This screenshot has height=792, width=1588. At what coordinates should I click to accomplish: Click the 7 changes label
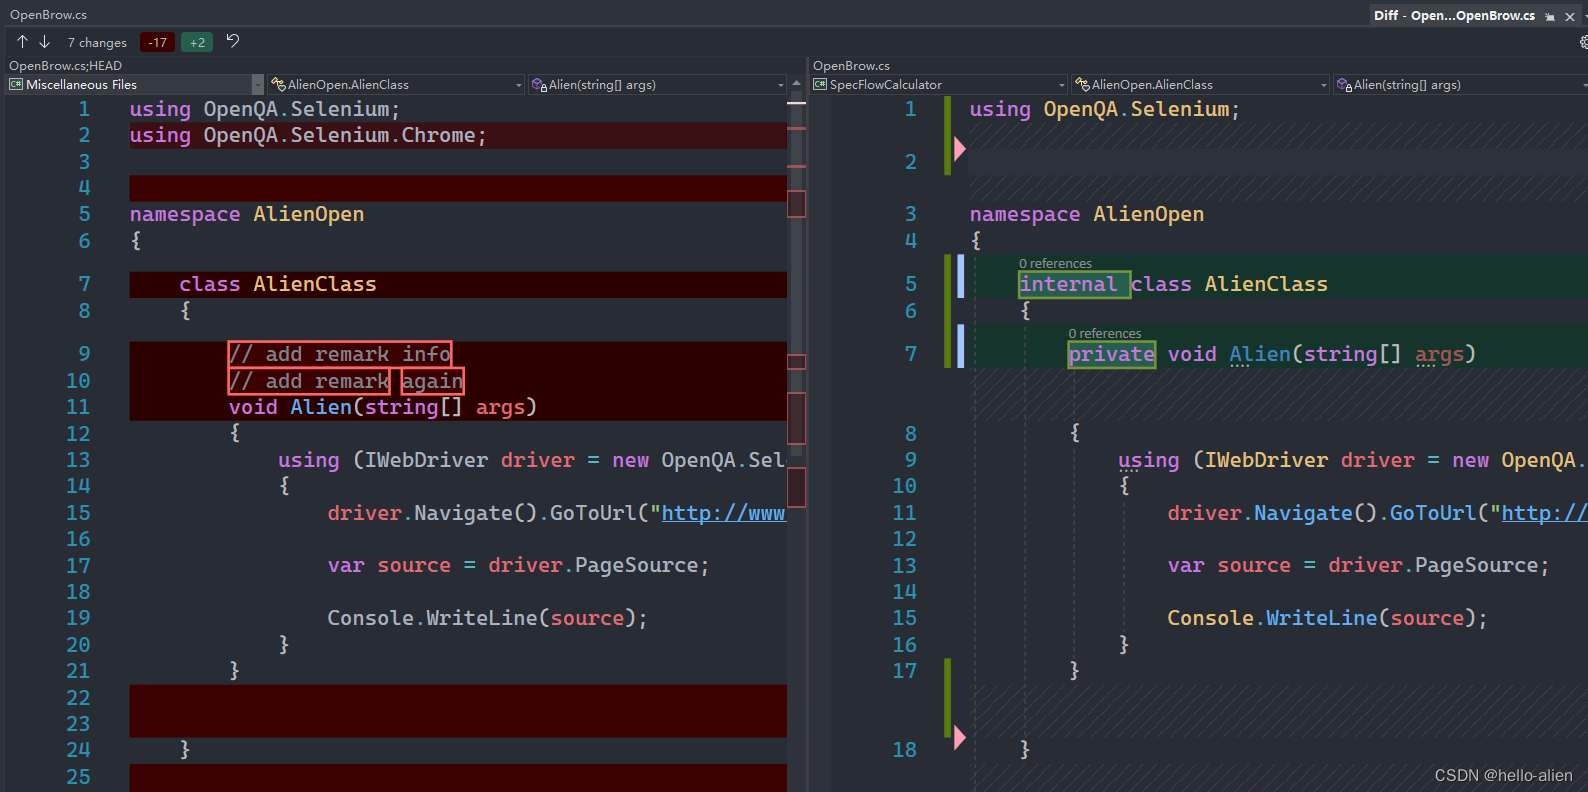[x=97, y=43]
